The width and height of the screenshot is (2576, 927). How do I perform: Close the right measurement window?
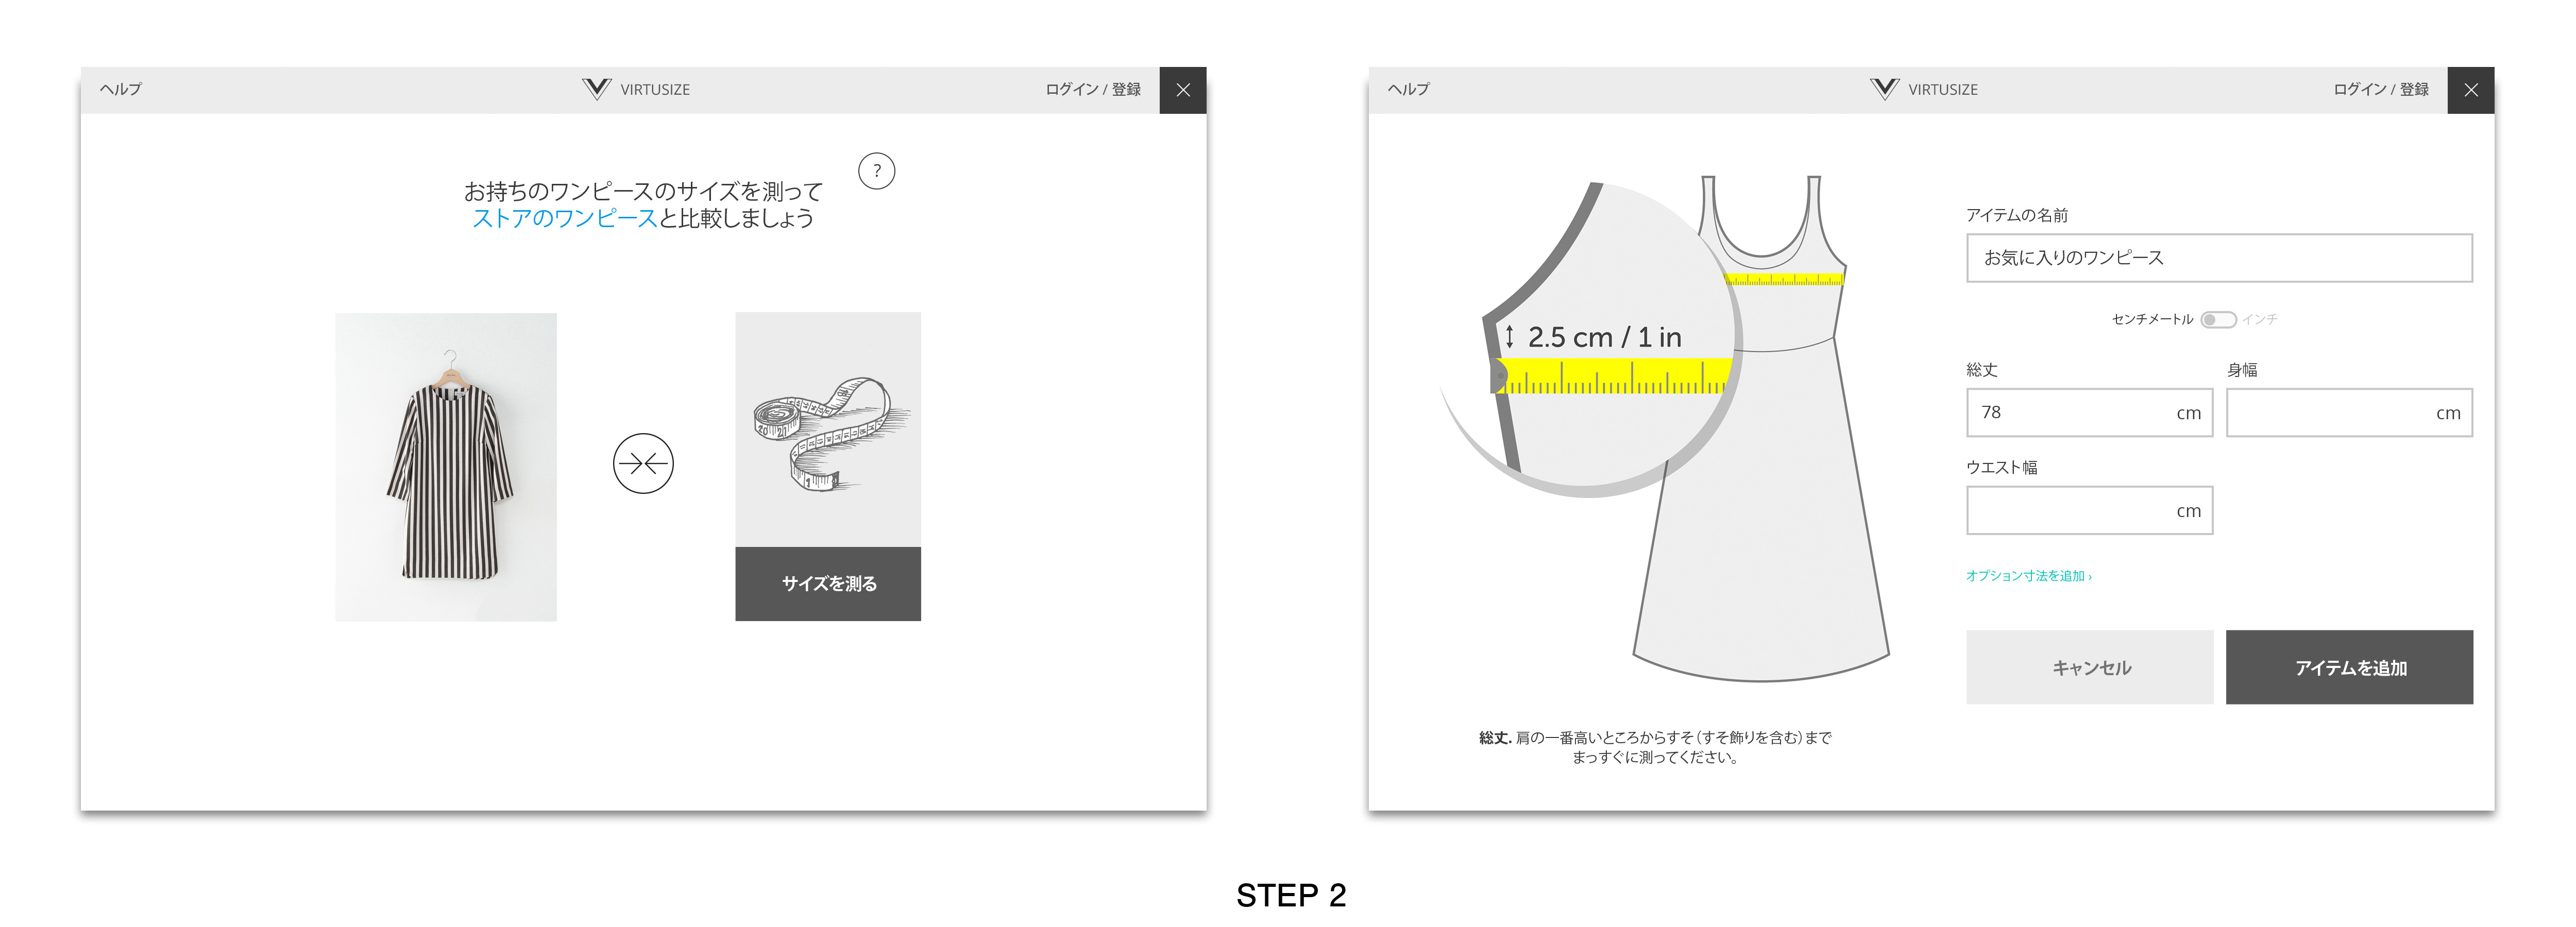[x=2471, y=90]
